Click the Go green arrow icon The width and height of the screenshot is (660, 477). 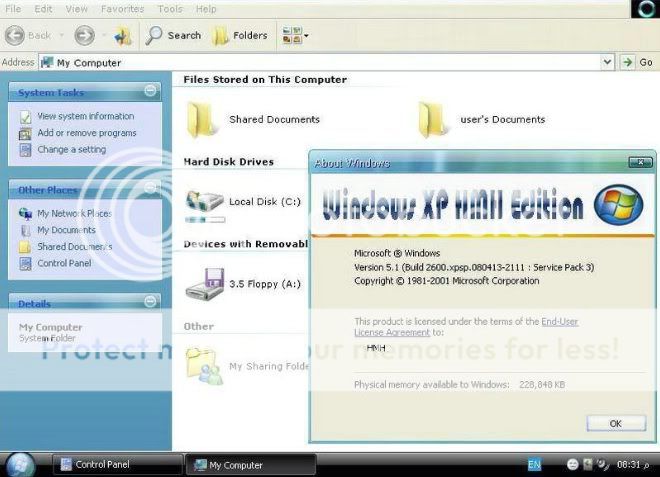(x=627, y=62)
